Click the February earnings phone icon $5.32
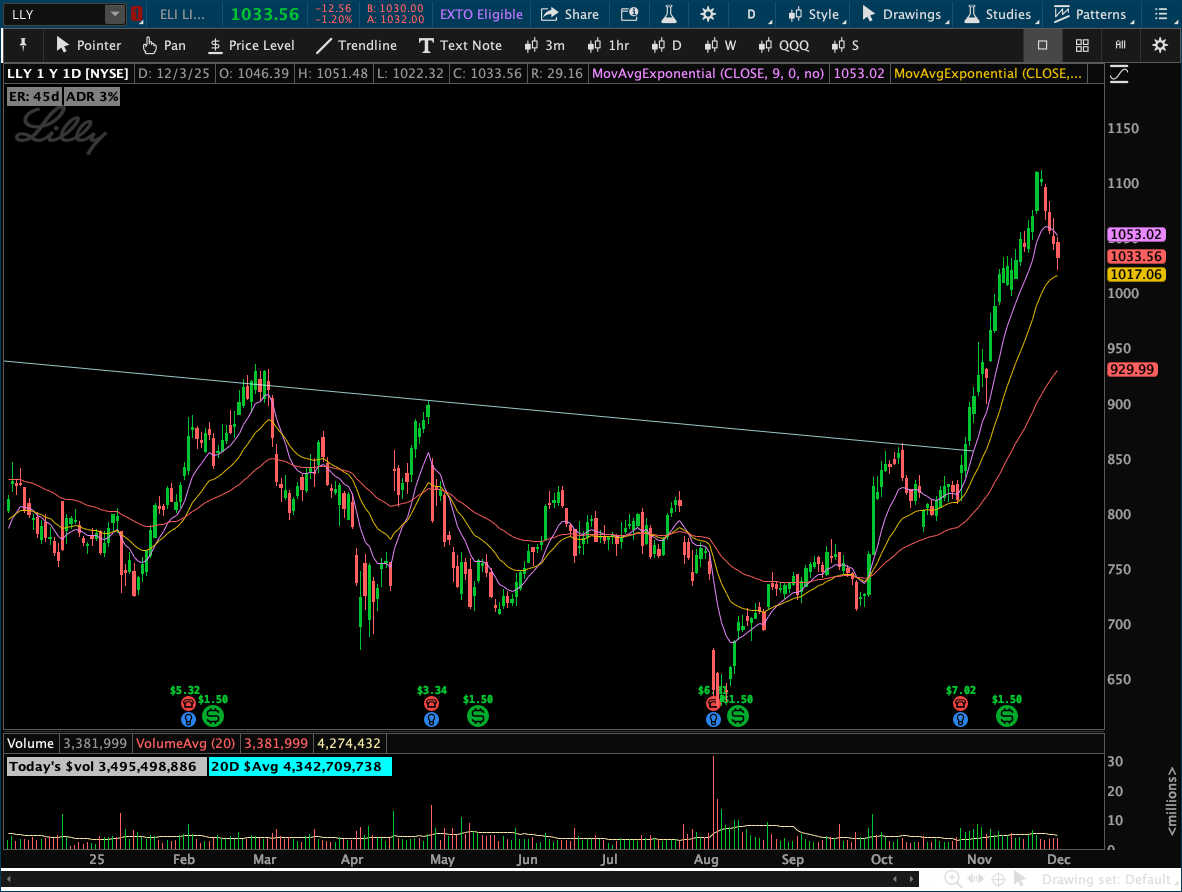 tap(188, 703)
